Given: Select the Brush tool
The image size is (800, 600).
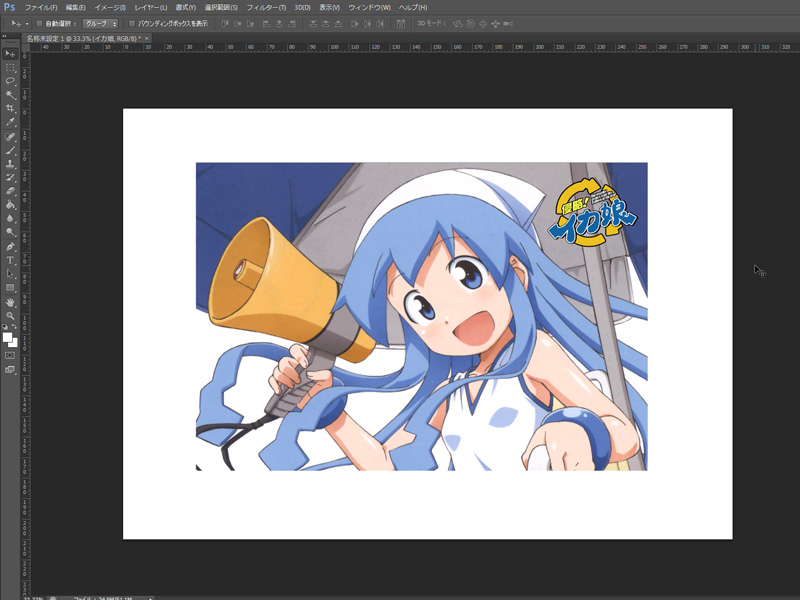Looking at the screenshot, I should (10, 151).
